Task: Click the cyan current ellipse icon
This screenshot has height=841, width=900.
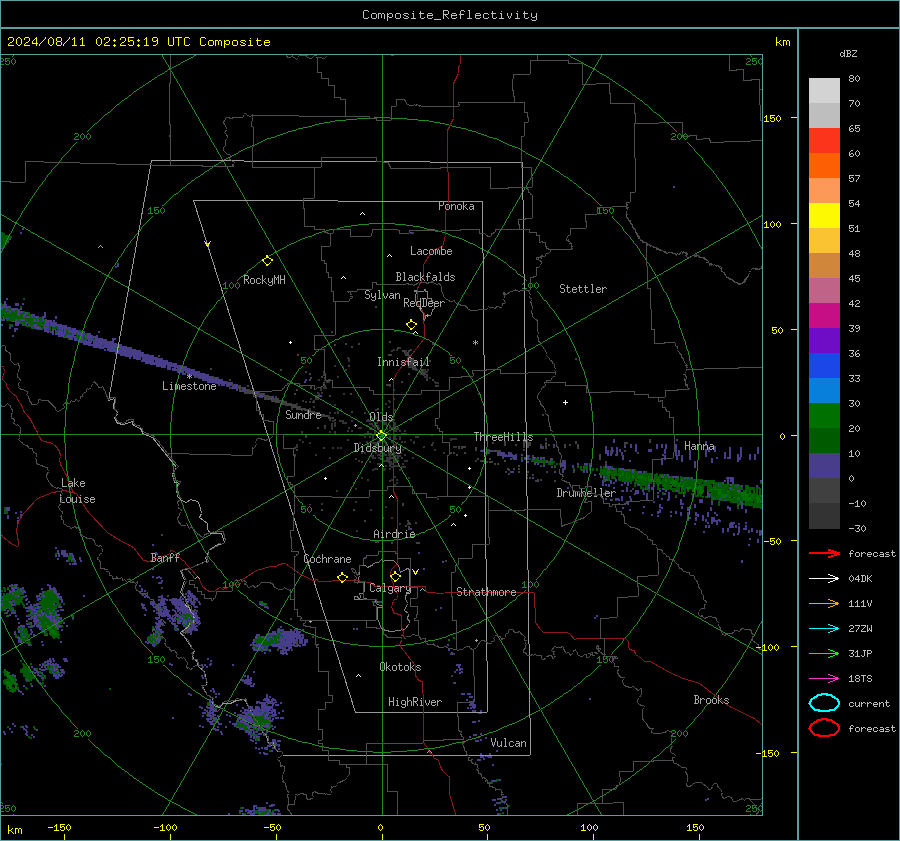Action: [824, 703]
